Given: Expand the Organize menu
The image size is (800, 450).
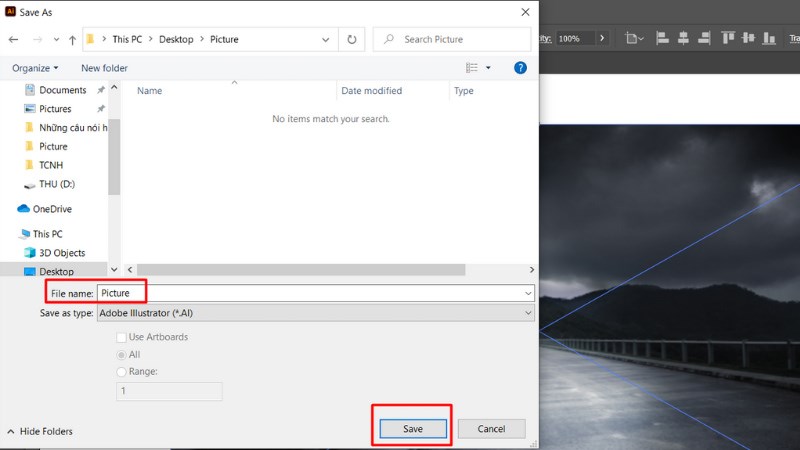Looking at the screenshot, I should [35, 68].
